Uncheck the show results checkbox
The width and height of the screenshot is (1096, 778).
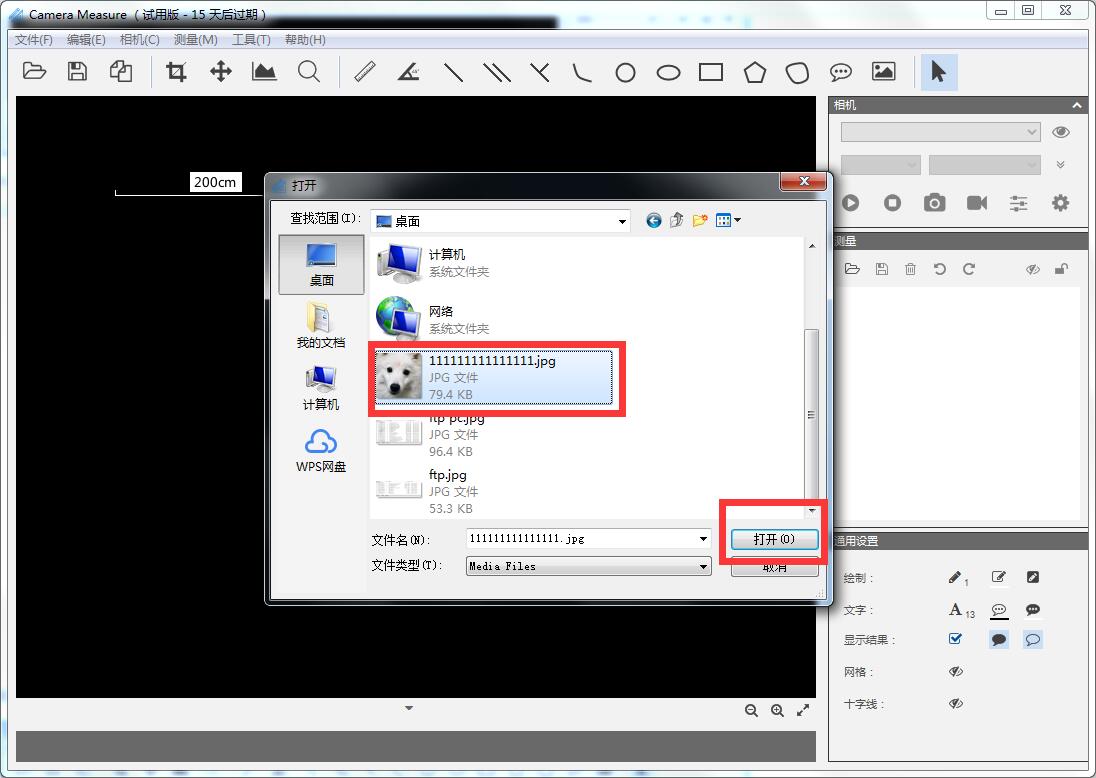pyautogui.click(x=955, y=639)
